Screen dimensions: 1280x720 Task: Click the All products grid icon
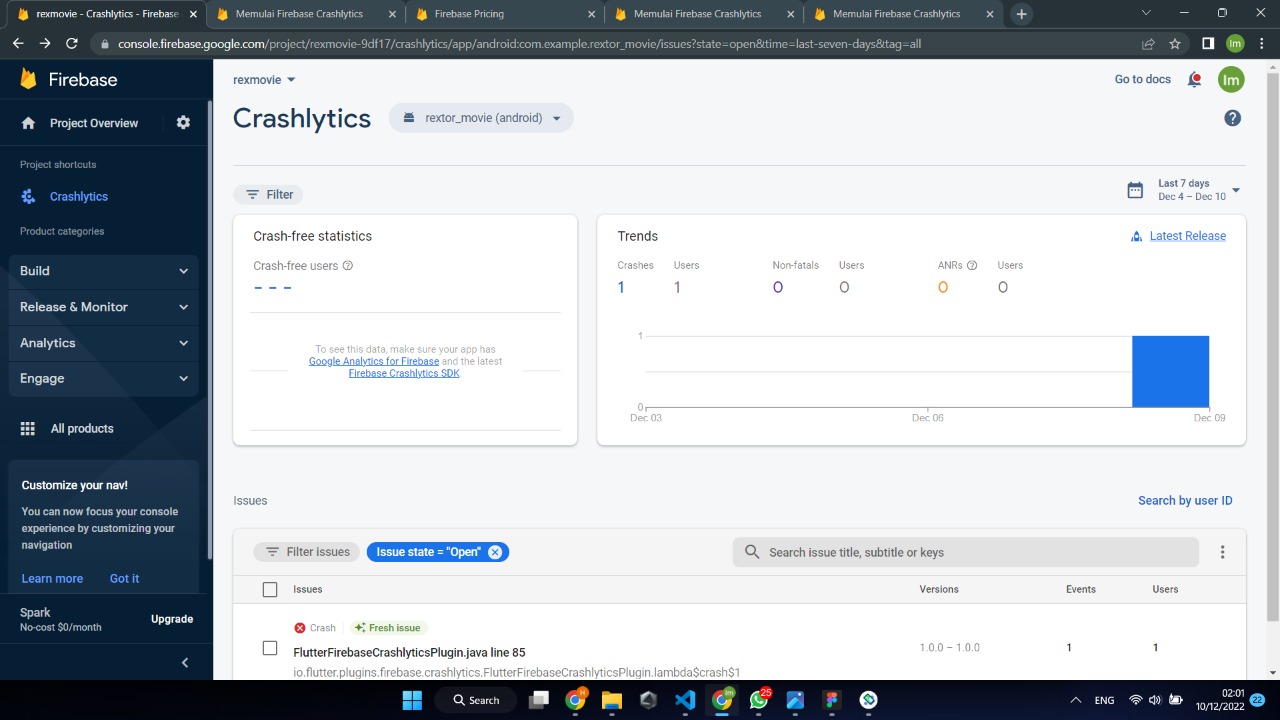(28, 428)
